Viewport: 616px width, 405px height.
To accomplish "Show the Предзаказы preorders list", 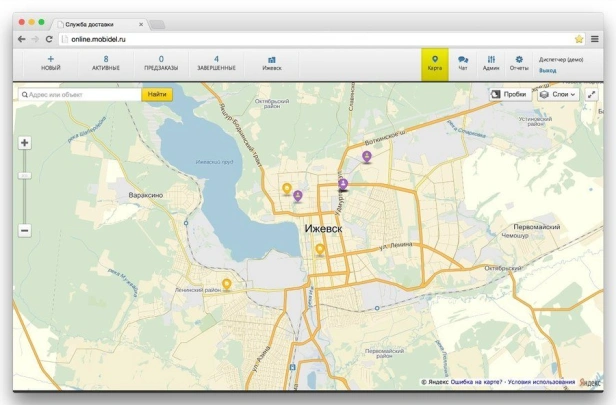I will [x=161, y=63].
